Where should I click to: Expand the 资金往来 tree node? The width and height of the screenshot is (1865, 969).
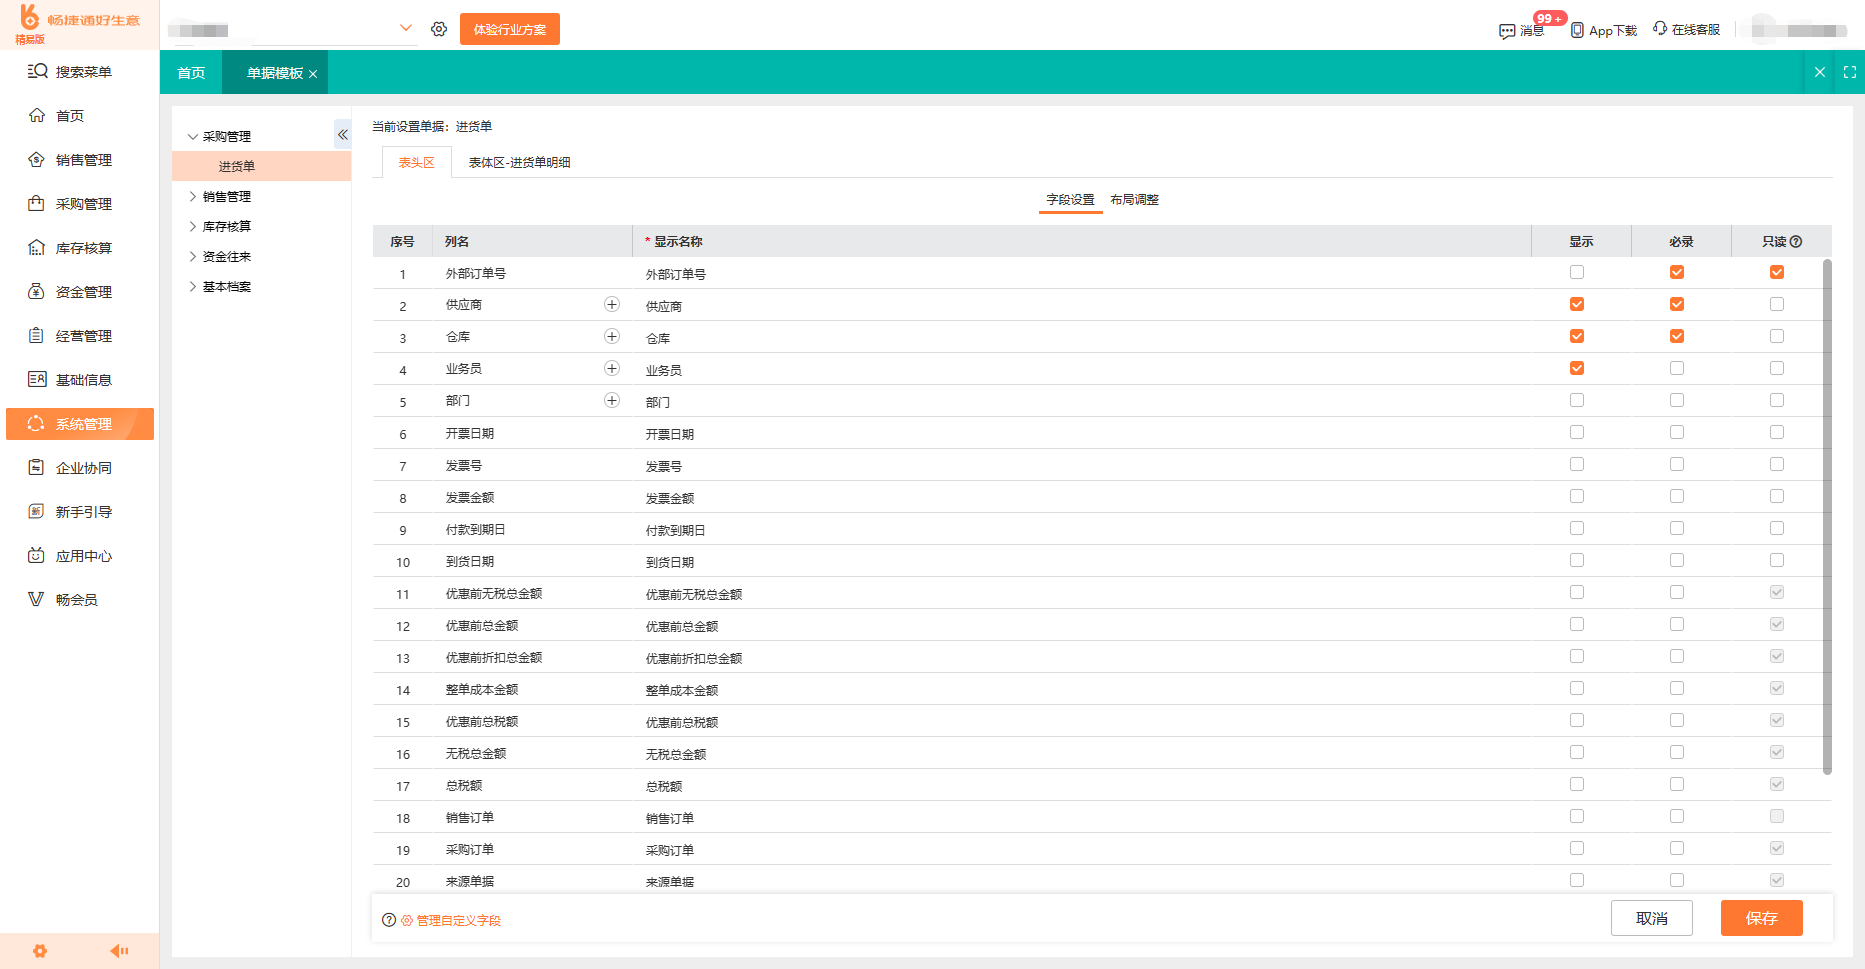coord(193,256)
